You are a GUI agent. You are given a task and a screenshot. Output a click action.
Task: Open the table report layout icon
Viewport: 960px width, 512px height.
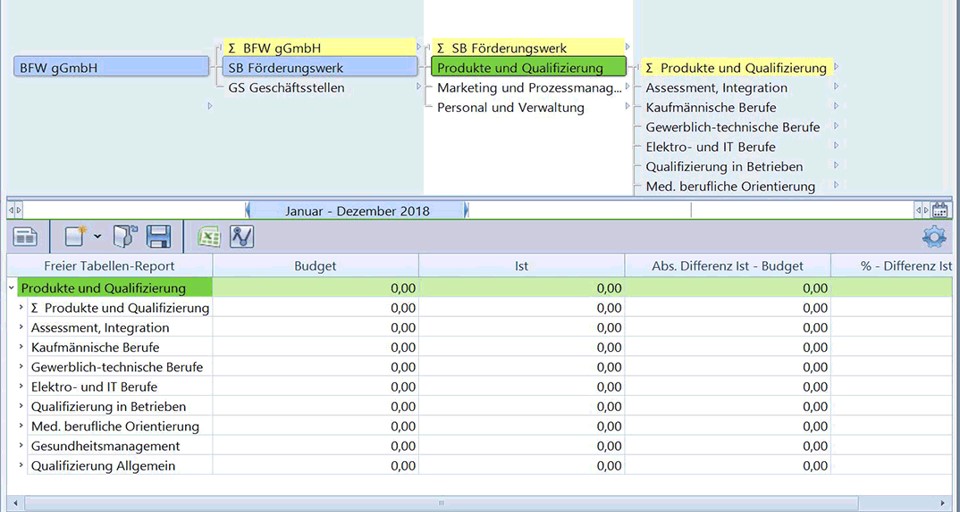click(25, 237)
